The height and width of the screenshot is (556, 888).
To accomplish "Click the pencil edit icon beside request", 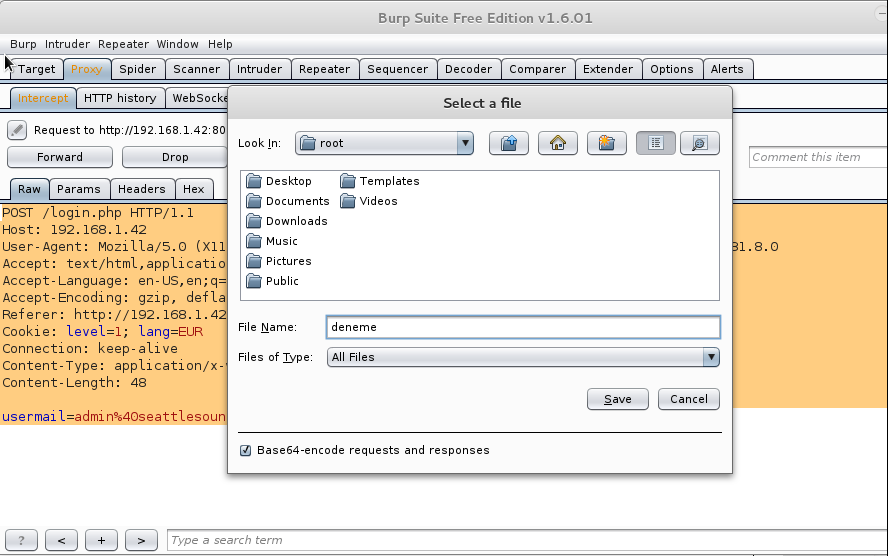I will click(x=17, y=130).
